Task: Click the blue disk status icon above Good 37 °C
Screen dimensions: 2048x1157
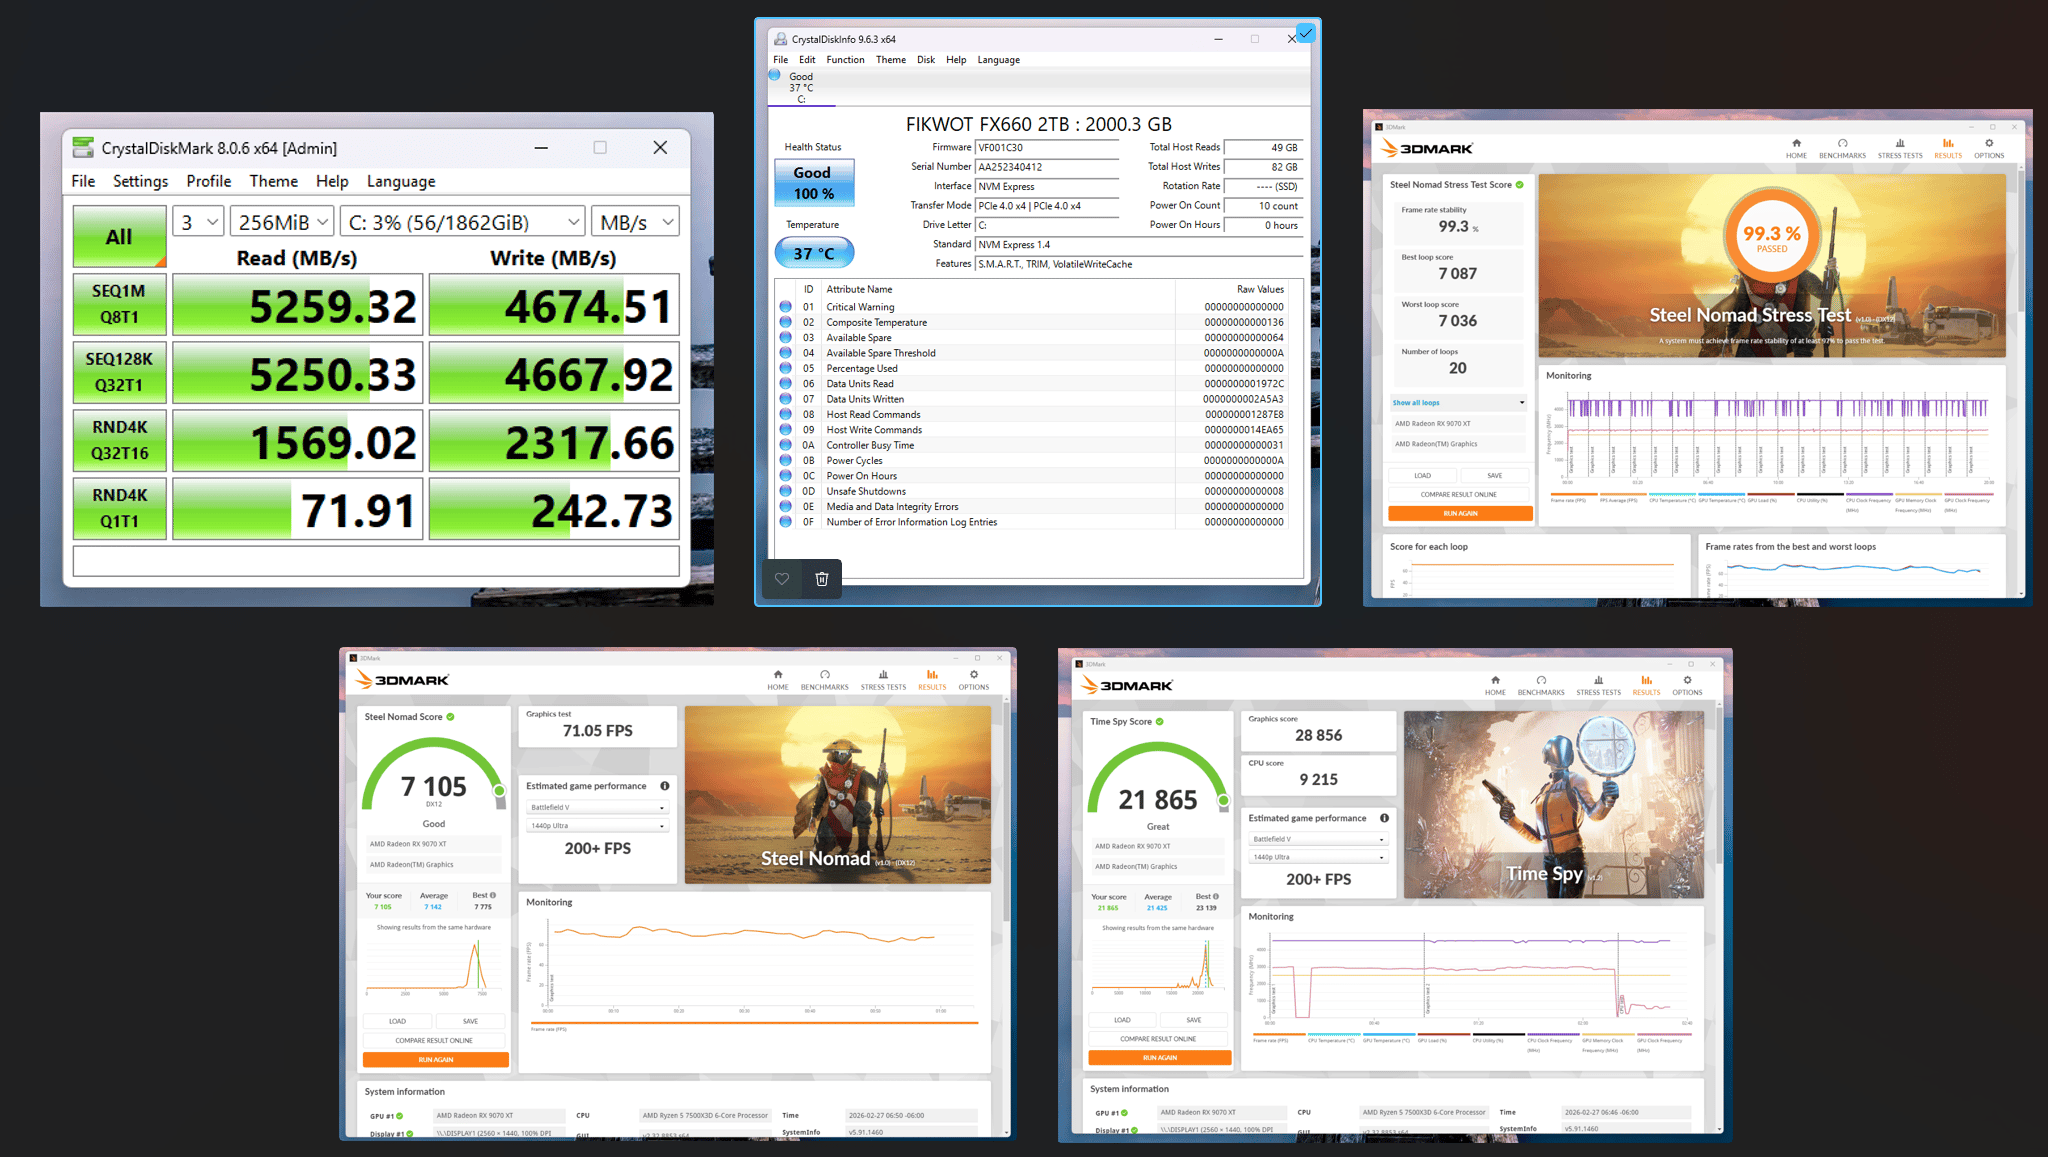Action: pos(775,74)
